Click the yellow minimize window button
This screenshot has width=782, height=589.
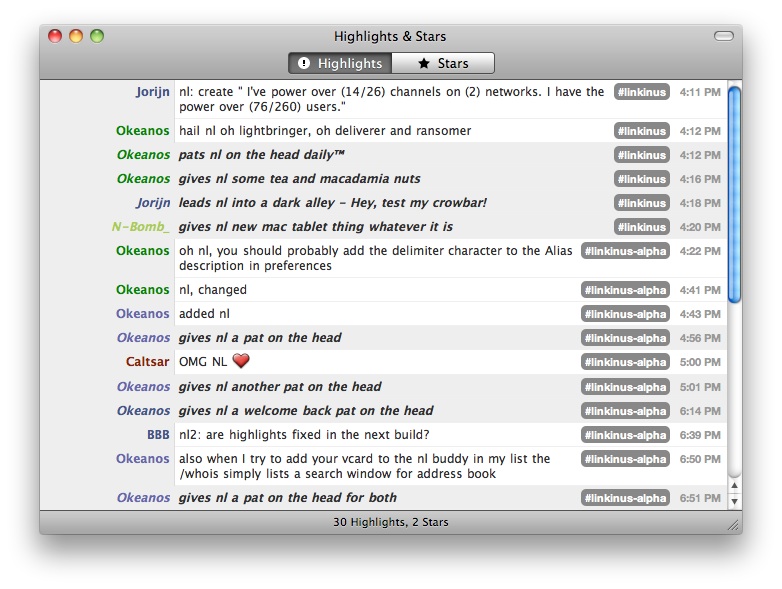click(x=76, y=36)
